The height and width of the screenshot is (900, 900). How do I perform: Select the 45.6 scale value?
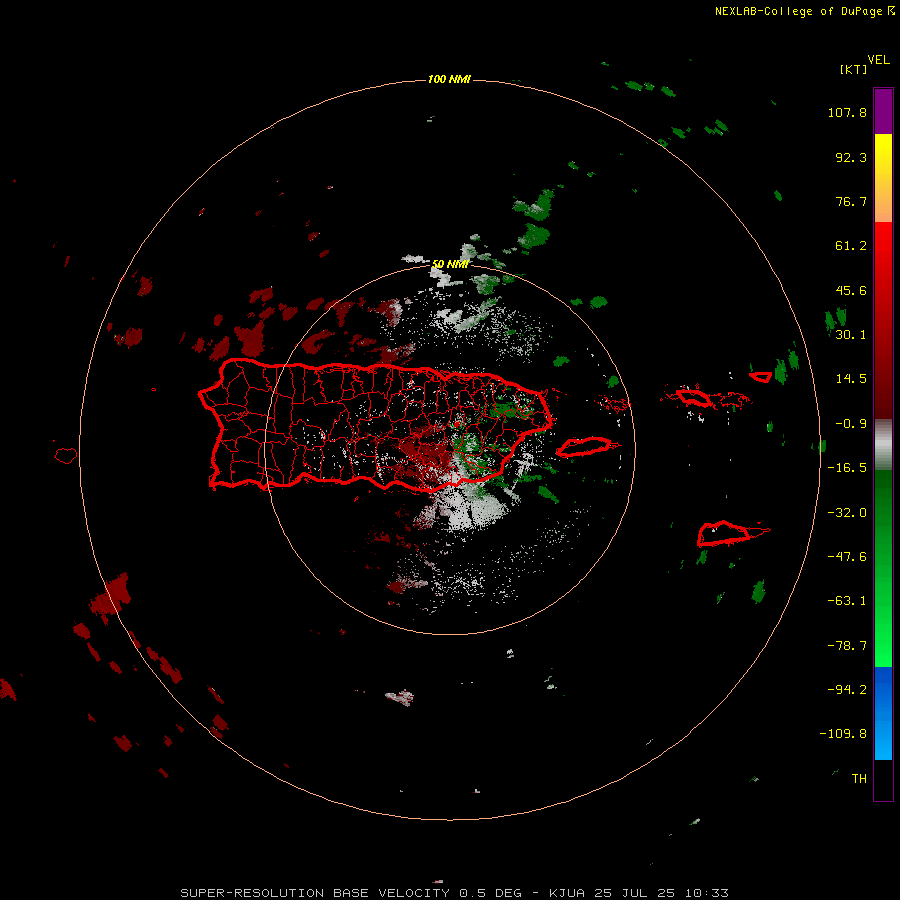click(851, 290)
